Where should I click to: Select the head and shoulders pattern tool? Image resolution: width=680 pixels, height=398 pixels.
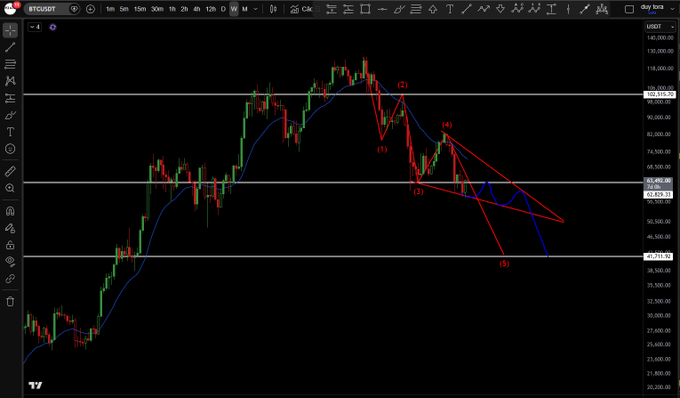click(602, 9)
